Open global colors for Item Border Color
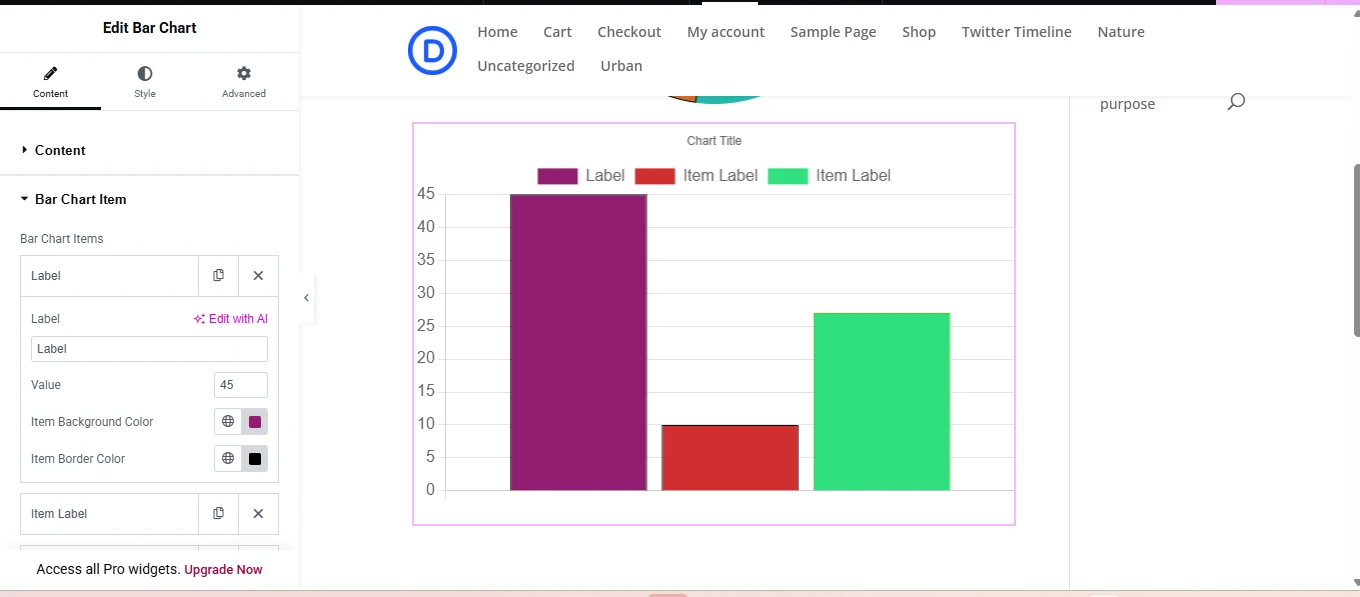Viewport: 1360px width, 597px height. coord(228,459)
